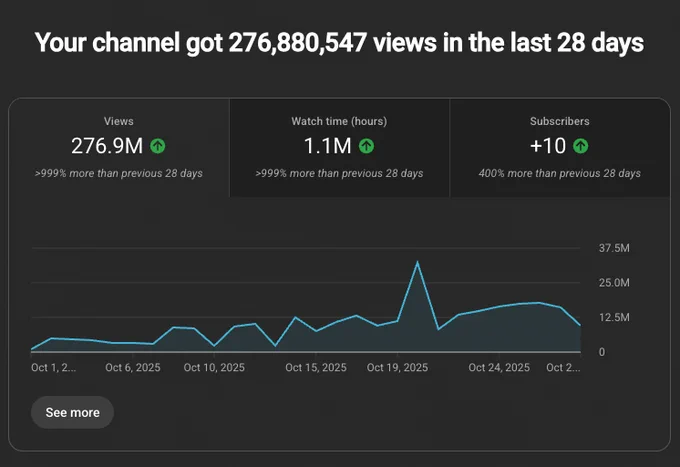Click the '400% more than previous 28 days' text

(559, 173)
